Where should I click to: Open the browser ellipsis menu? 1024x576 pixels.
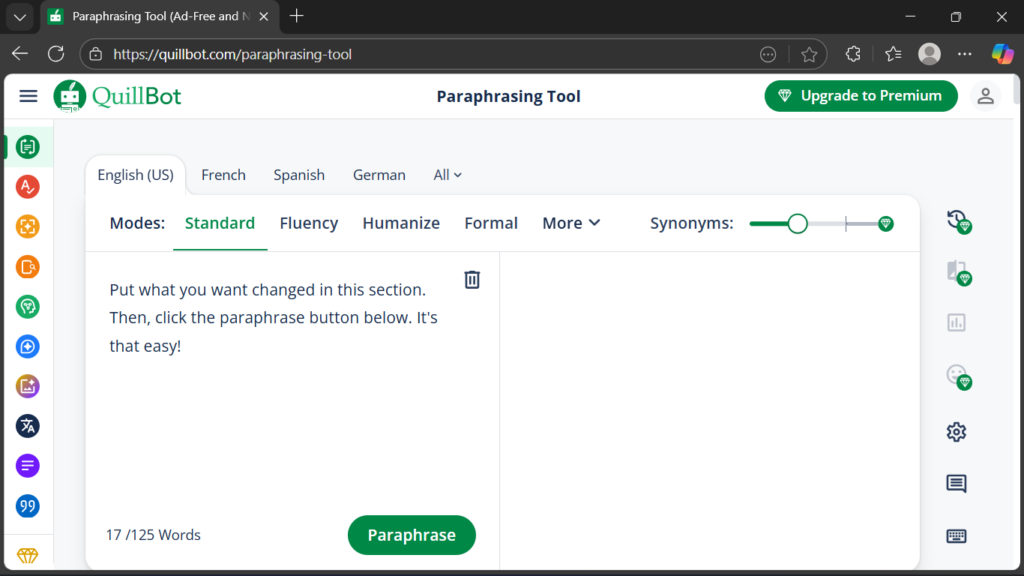(964, 54)
